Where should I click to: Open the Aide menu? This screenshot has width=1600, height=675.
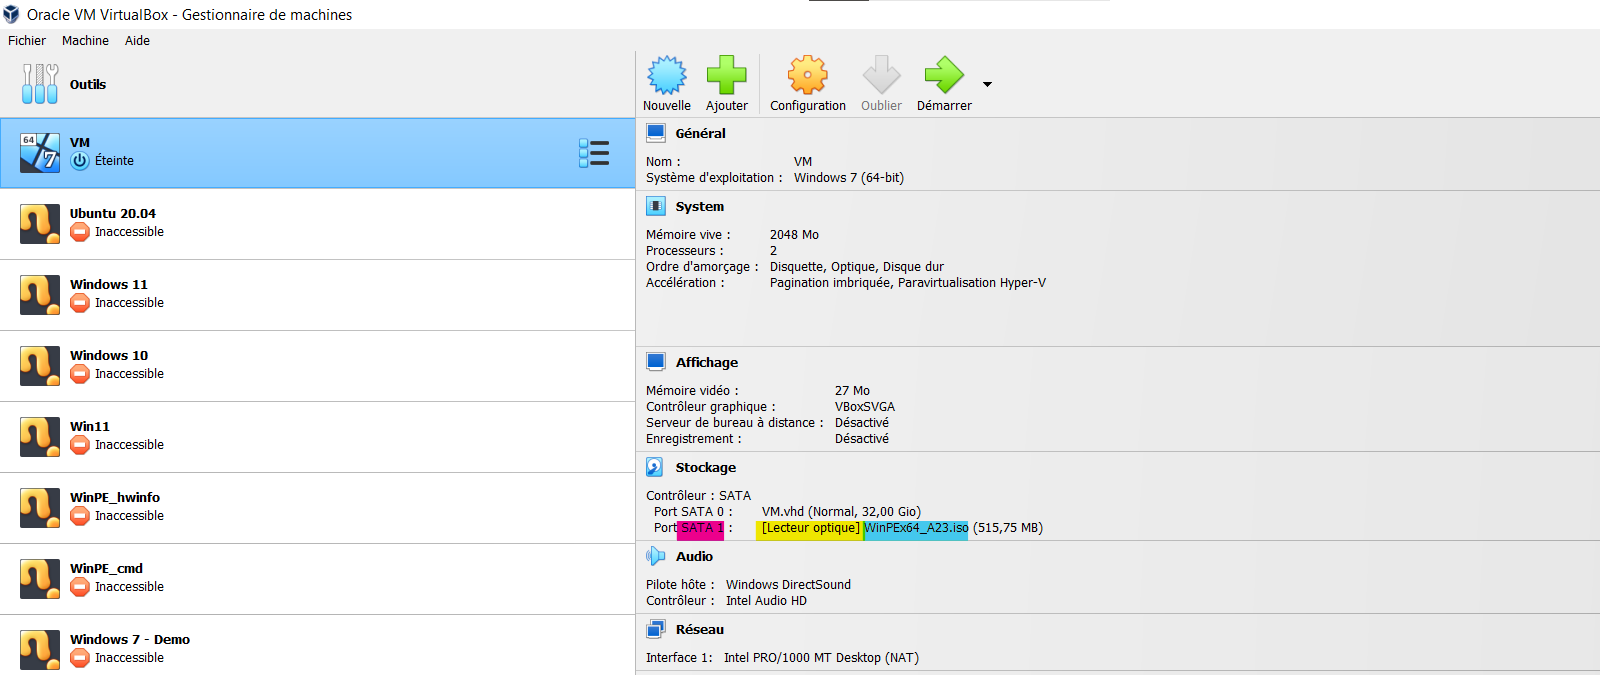137,41
